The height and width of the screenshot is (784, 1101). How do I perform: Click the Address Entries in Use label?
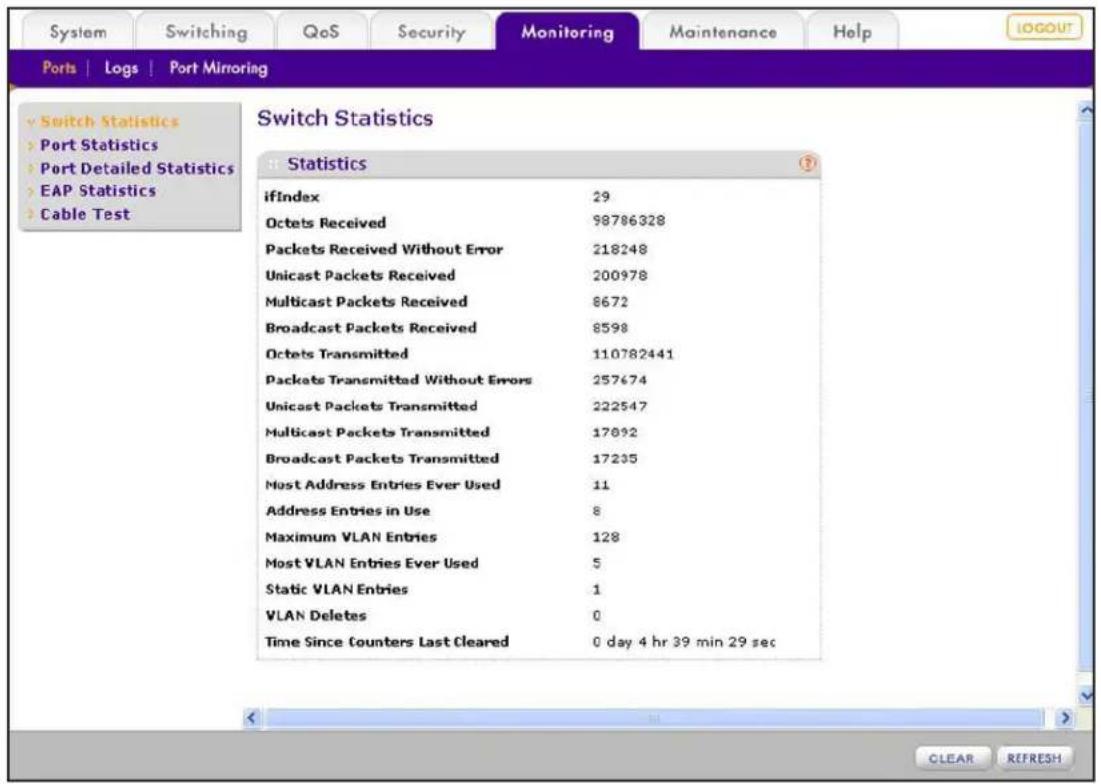point(348,511)
